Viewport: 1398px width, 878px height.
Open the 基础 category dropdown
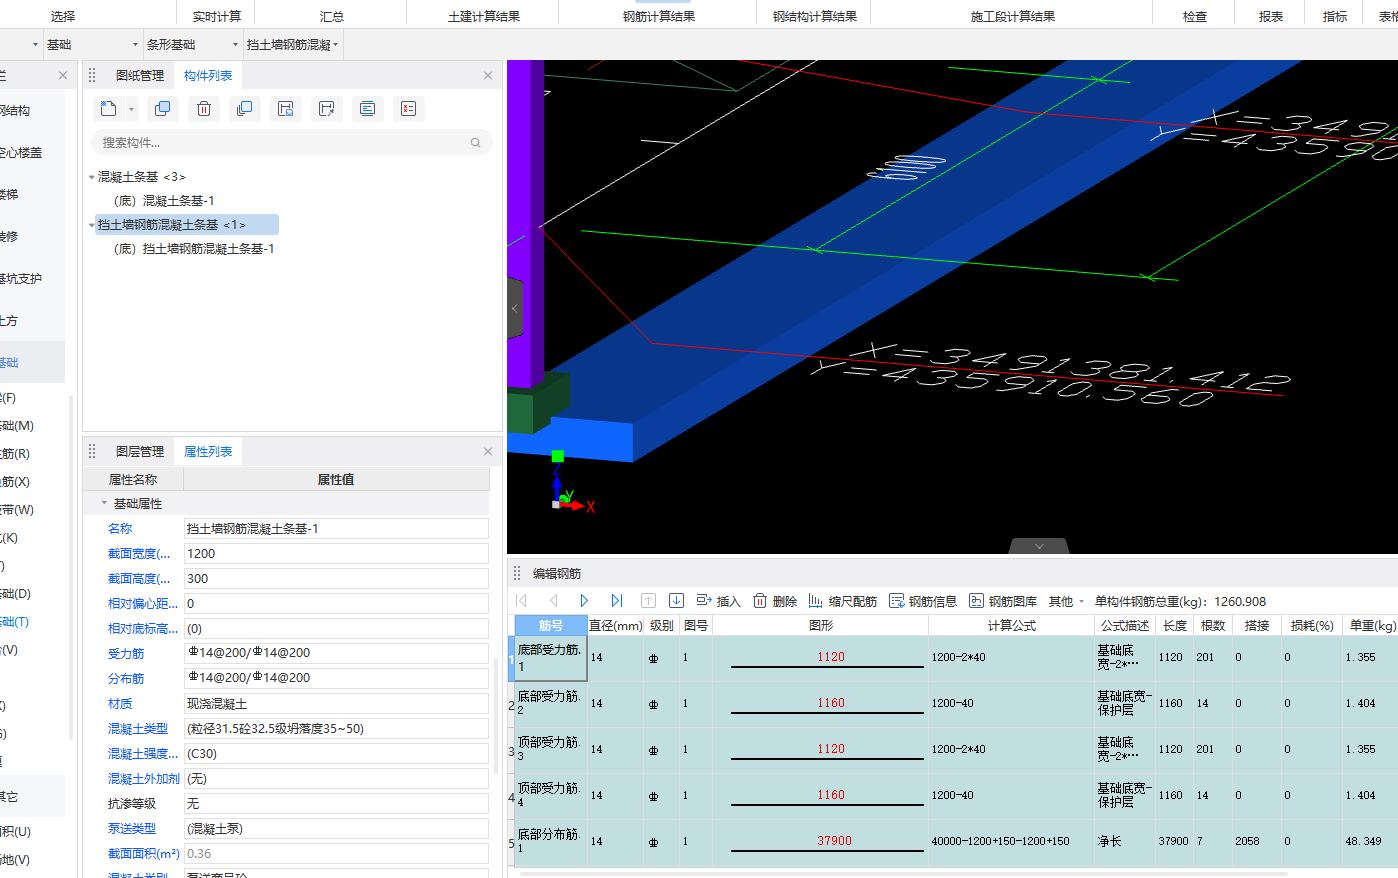(x=93, y=45)
